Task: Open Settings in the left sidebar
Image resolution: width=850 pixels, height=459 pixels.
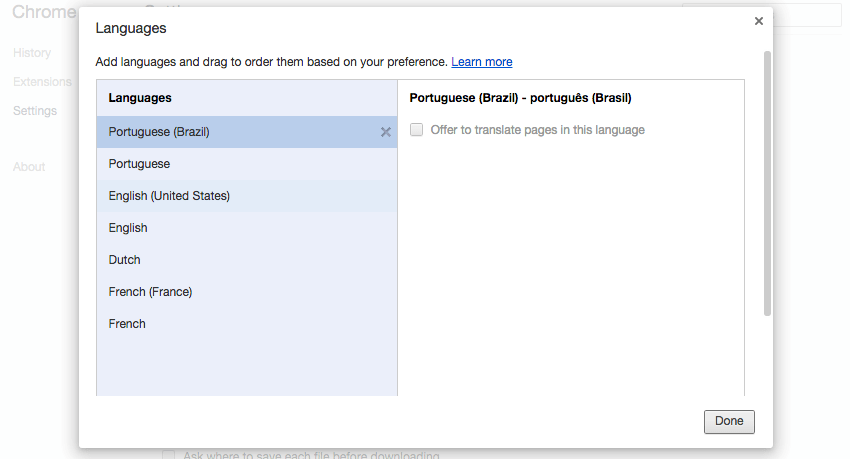Action: (x=35, y=111)
